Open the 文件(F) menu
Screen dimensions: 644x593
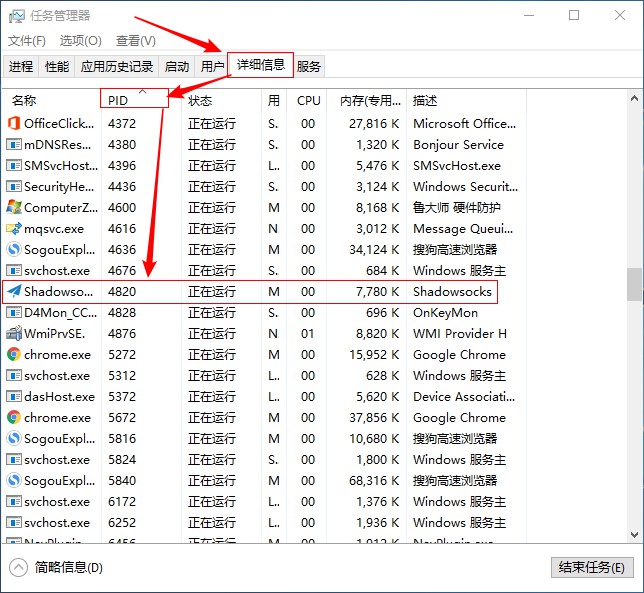coord(27,41)
